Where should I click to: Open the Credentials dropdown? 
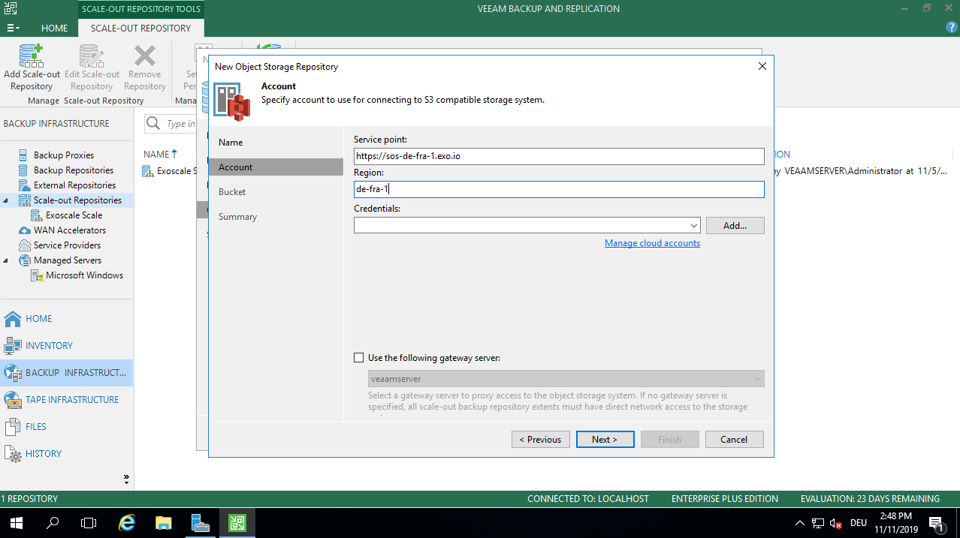(x=694, y=226)
